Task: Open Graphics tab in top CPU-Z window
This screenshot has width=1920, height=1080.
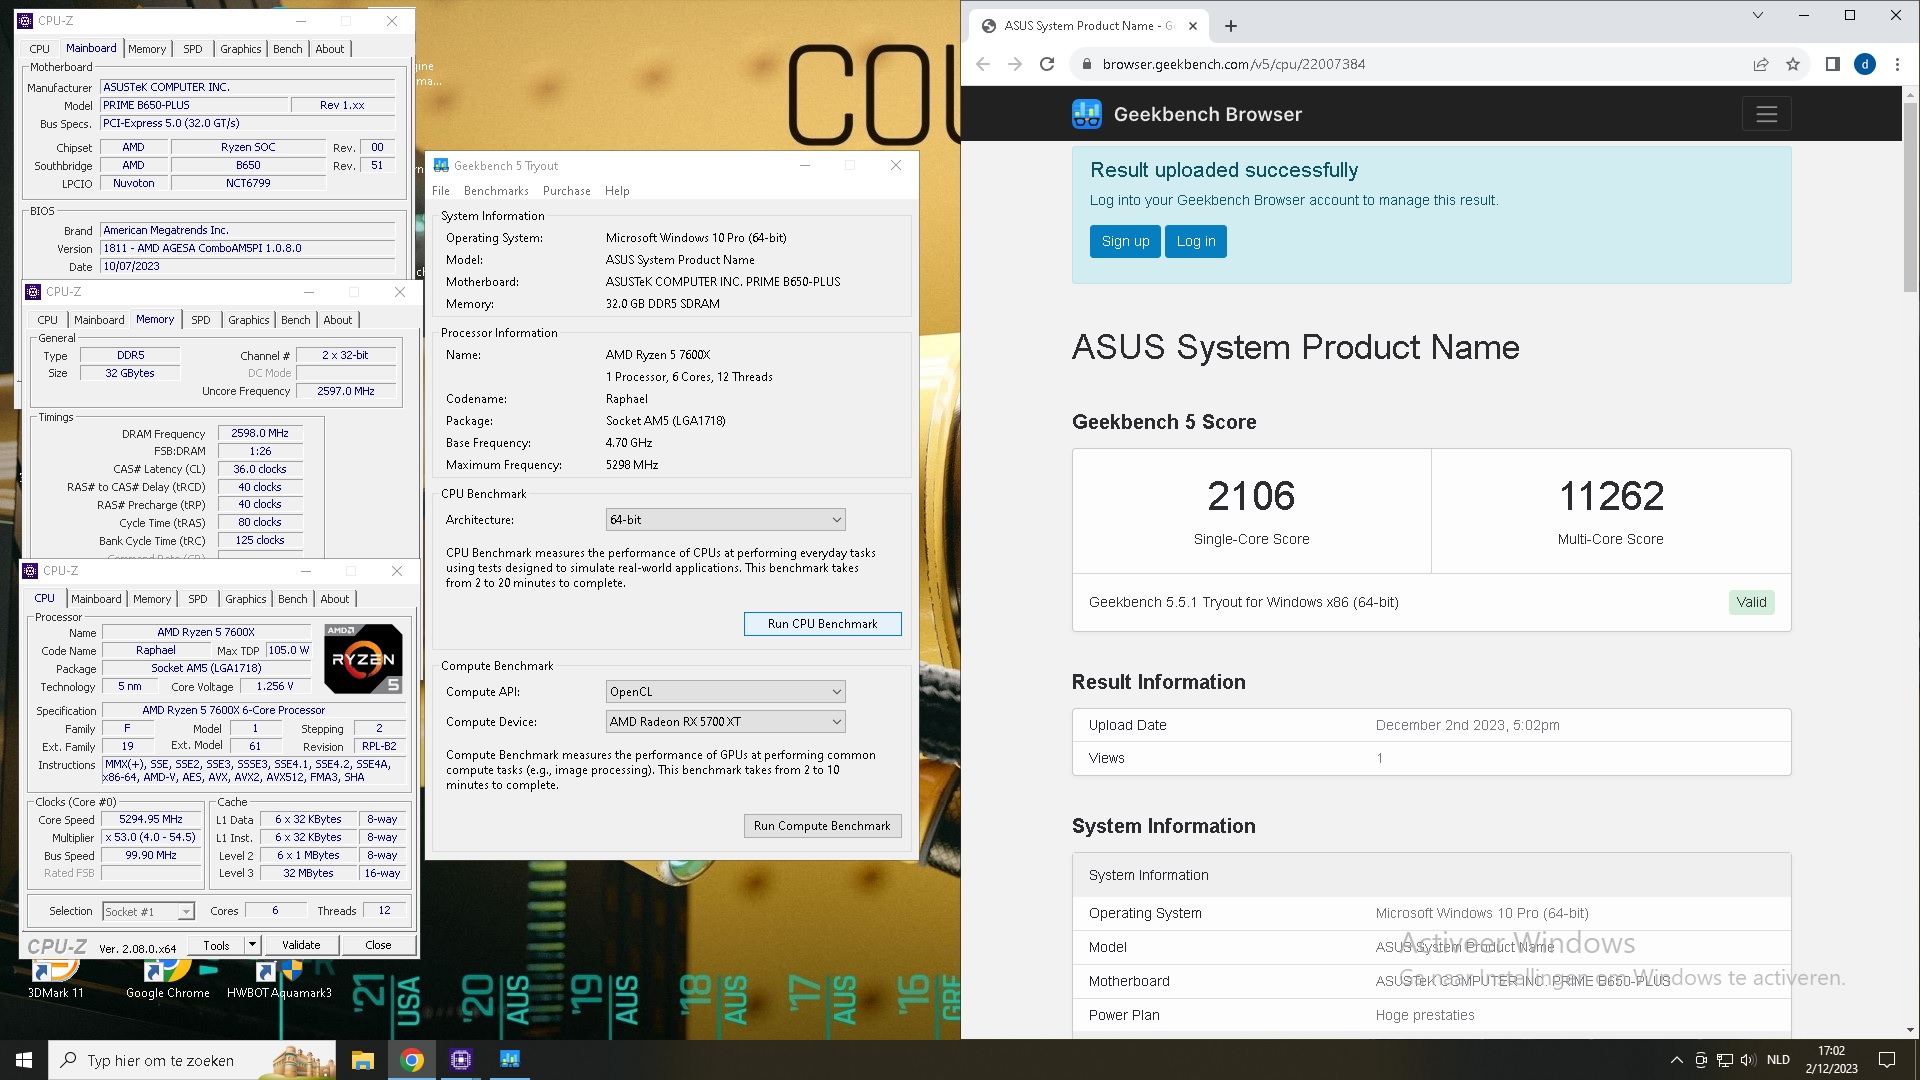Action: (x=241, y=49)
